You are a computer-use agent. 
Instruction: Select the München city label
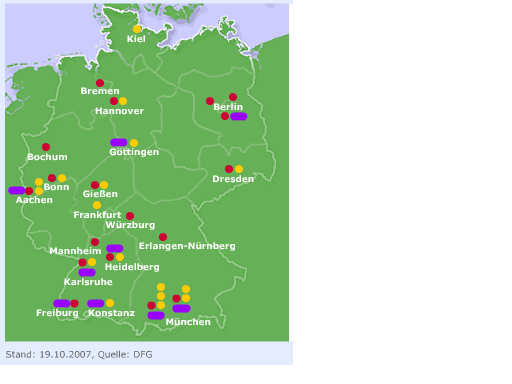click(188, 322)
